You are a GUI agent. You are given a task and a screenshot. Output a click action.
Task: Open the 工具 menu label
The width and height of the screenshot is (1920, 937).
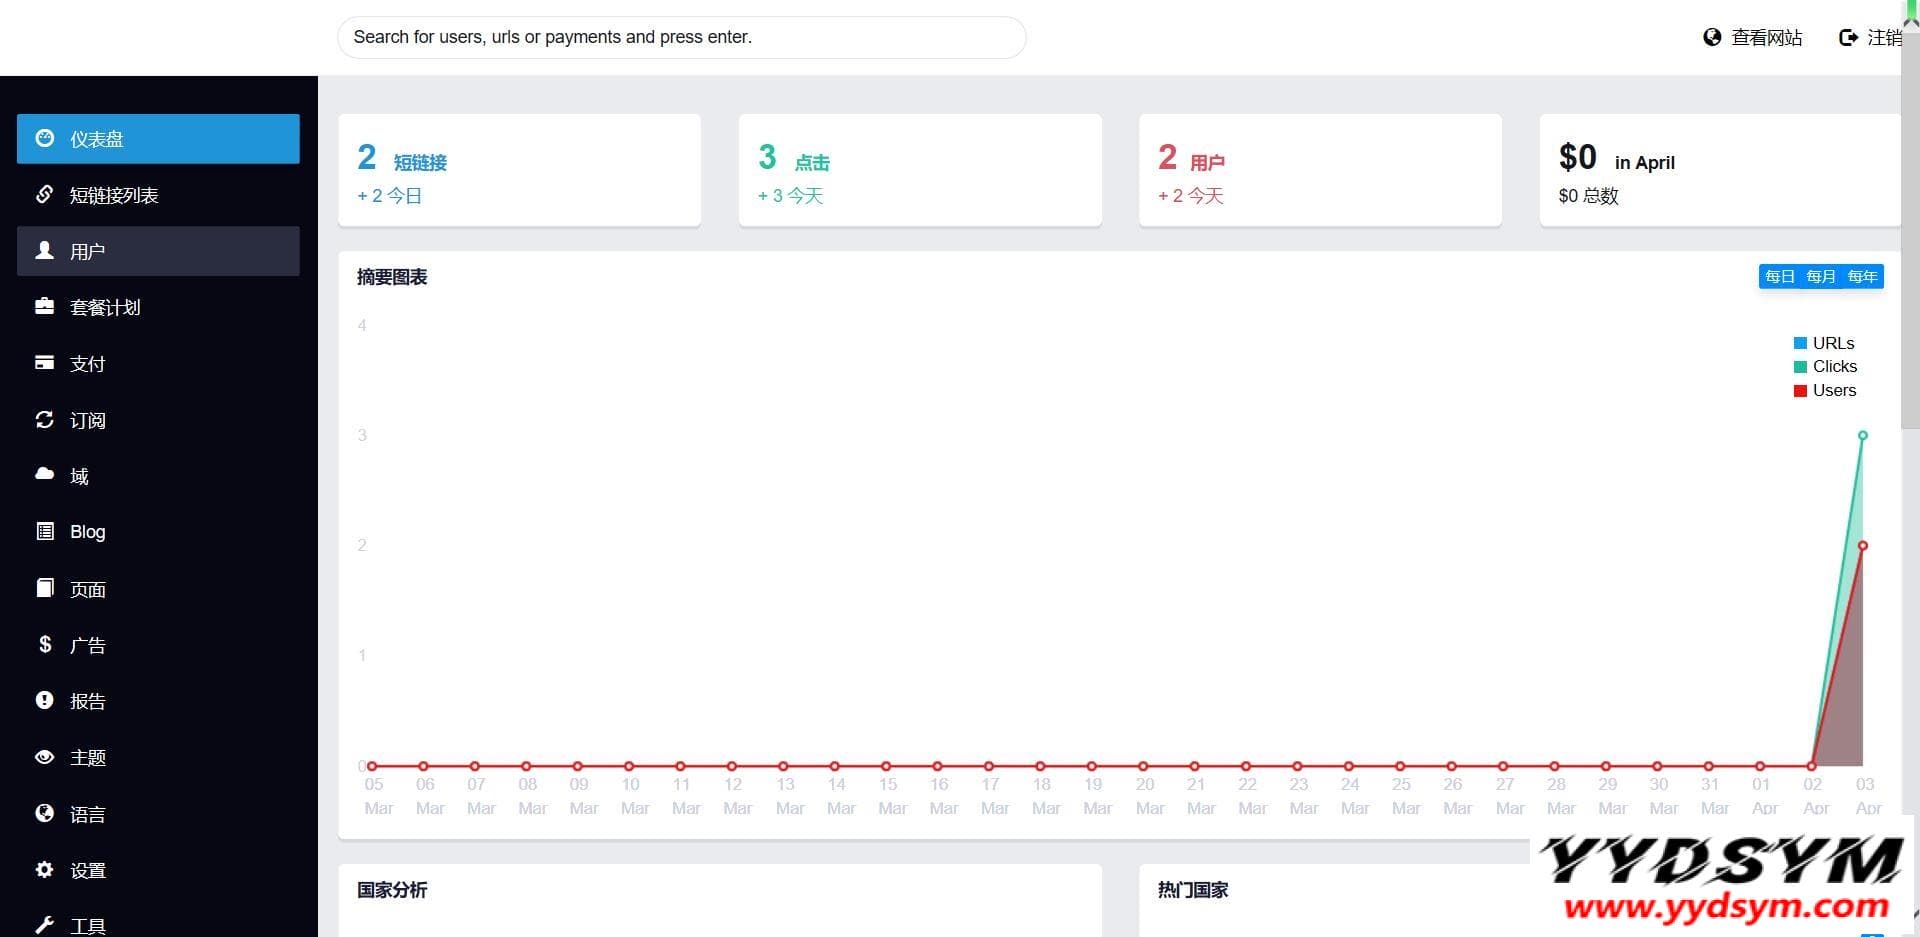[88, 926]
